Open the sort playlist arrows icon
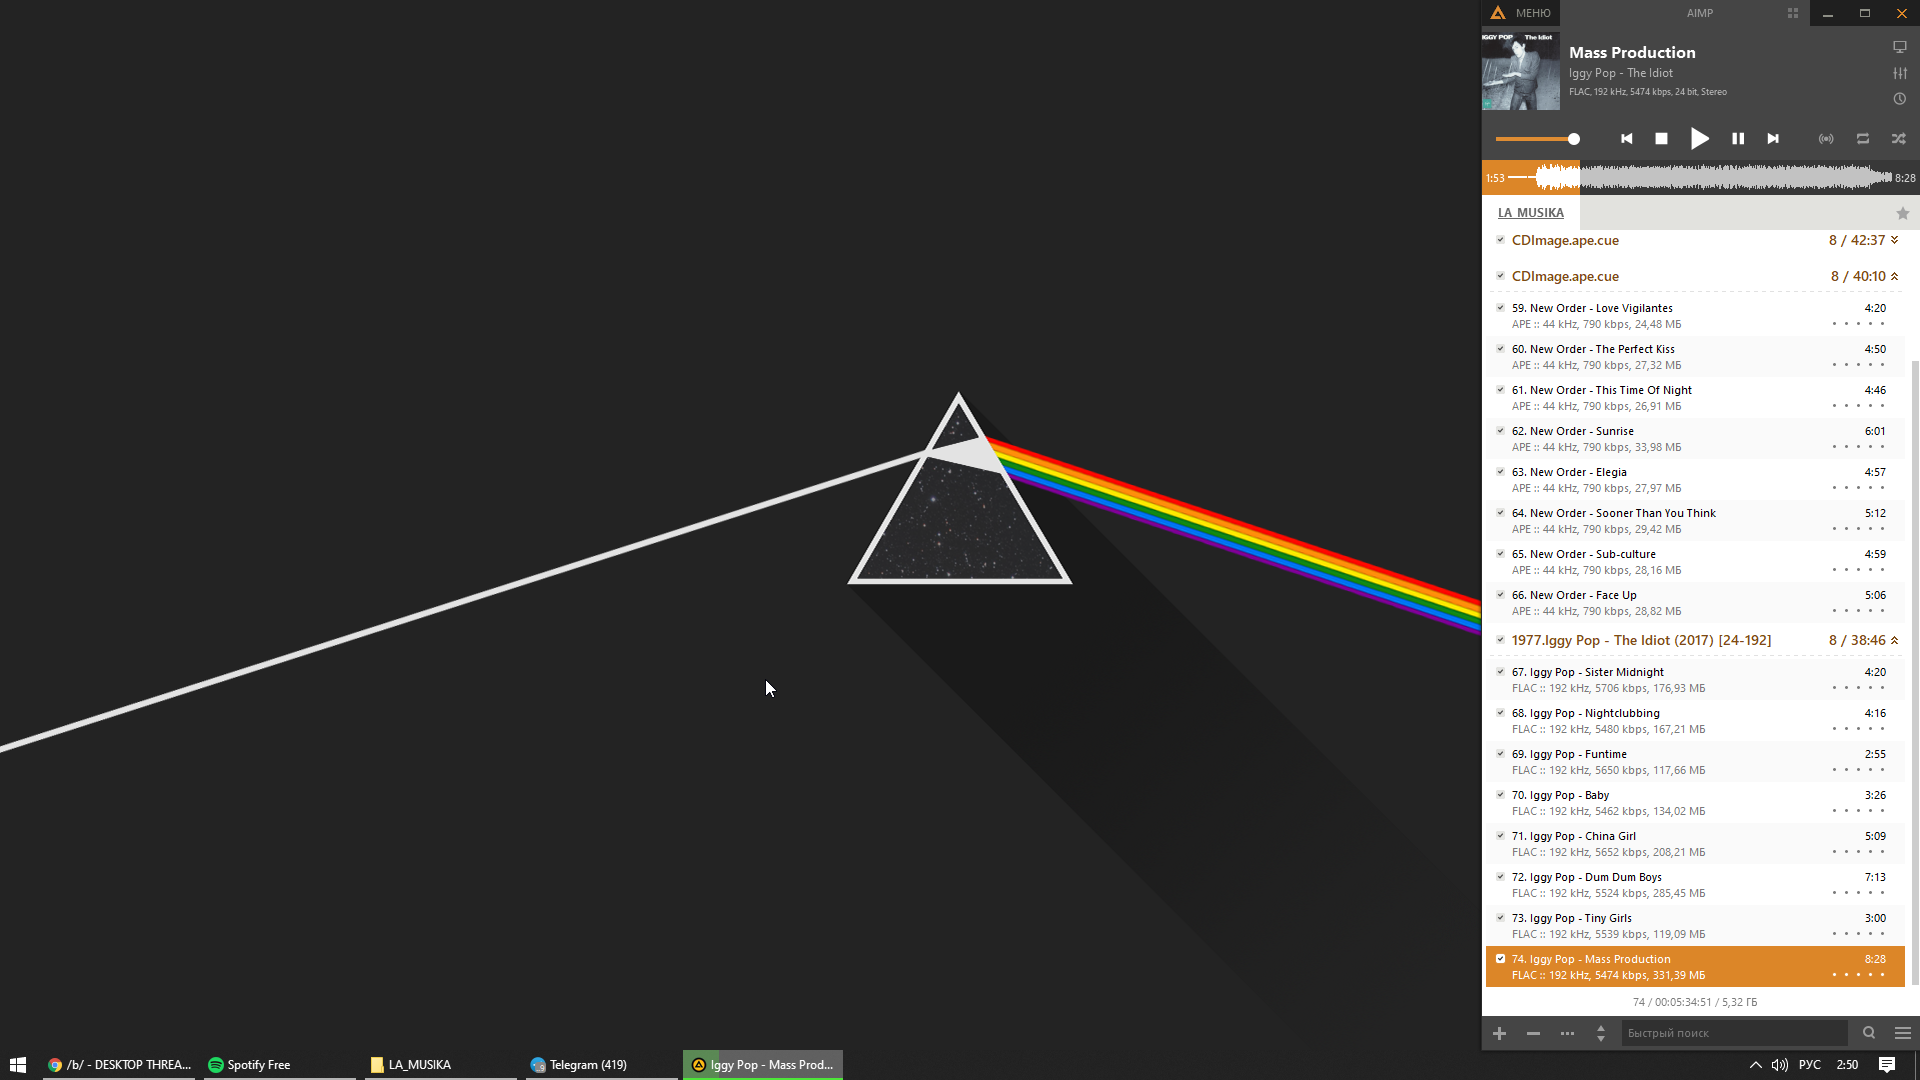 tap(1601, 1033)
